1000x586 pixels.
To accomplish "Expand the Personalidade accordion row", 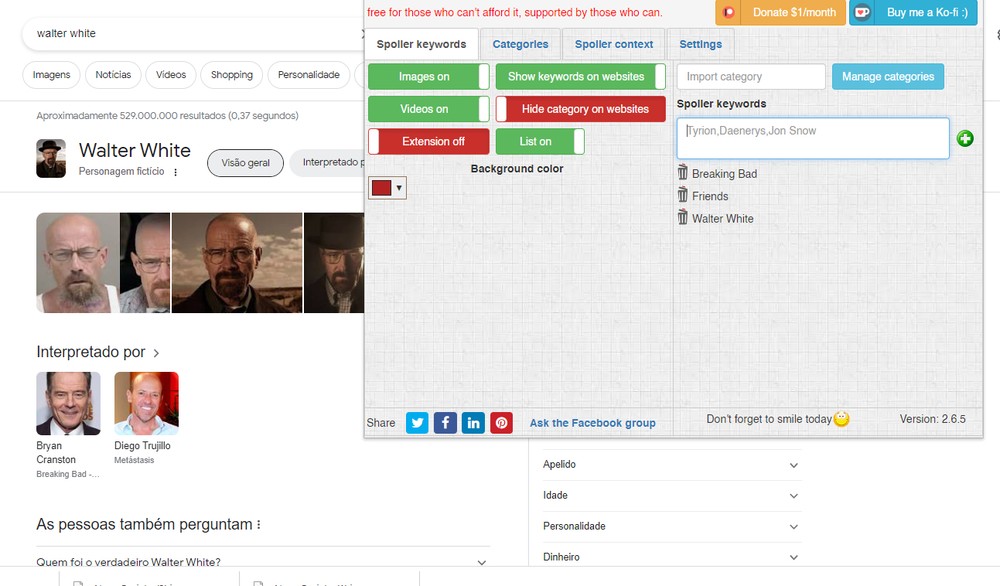I will tap(670, 527).
